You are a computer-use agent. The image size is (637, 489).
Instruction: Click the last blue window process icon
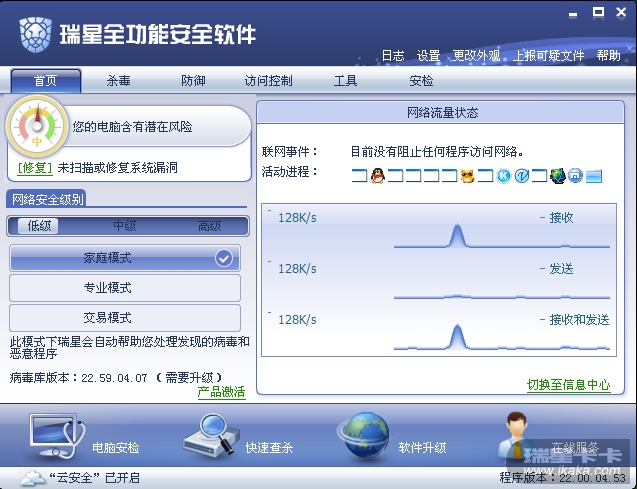(594, 176)
